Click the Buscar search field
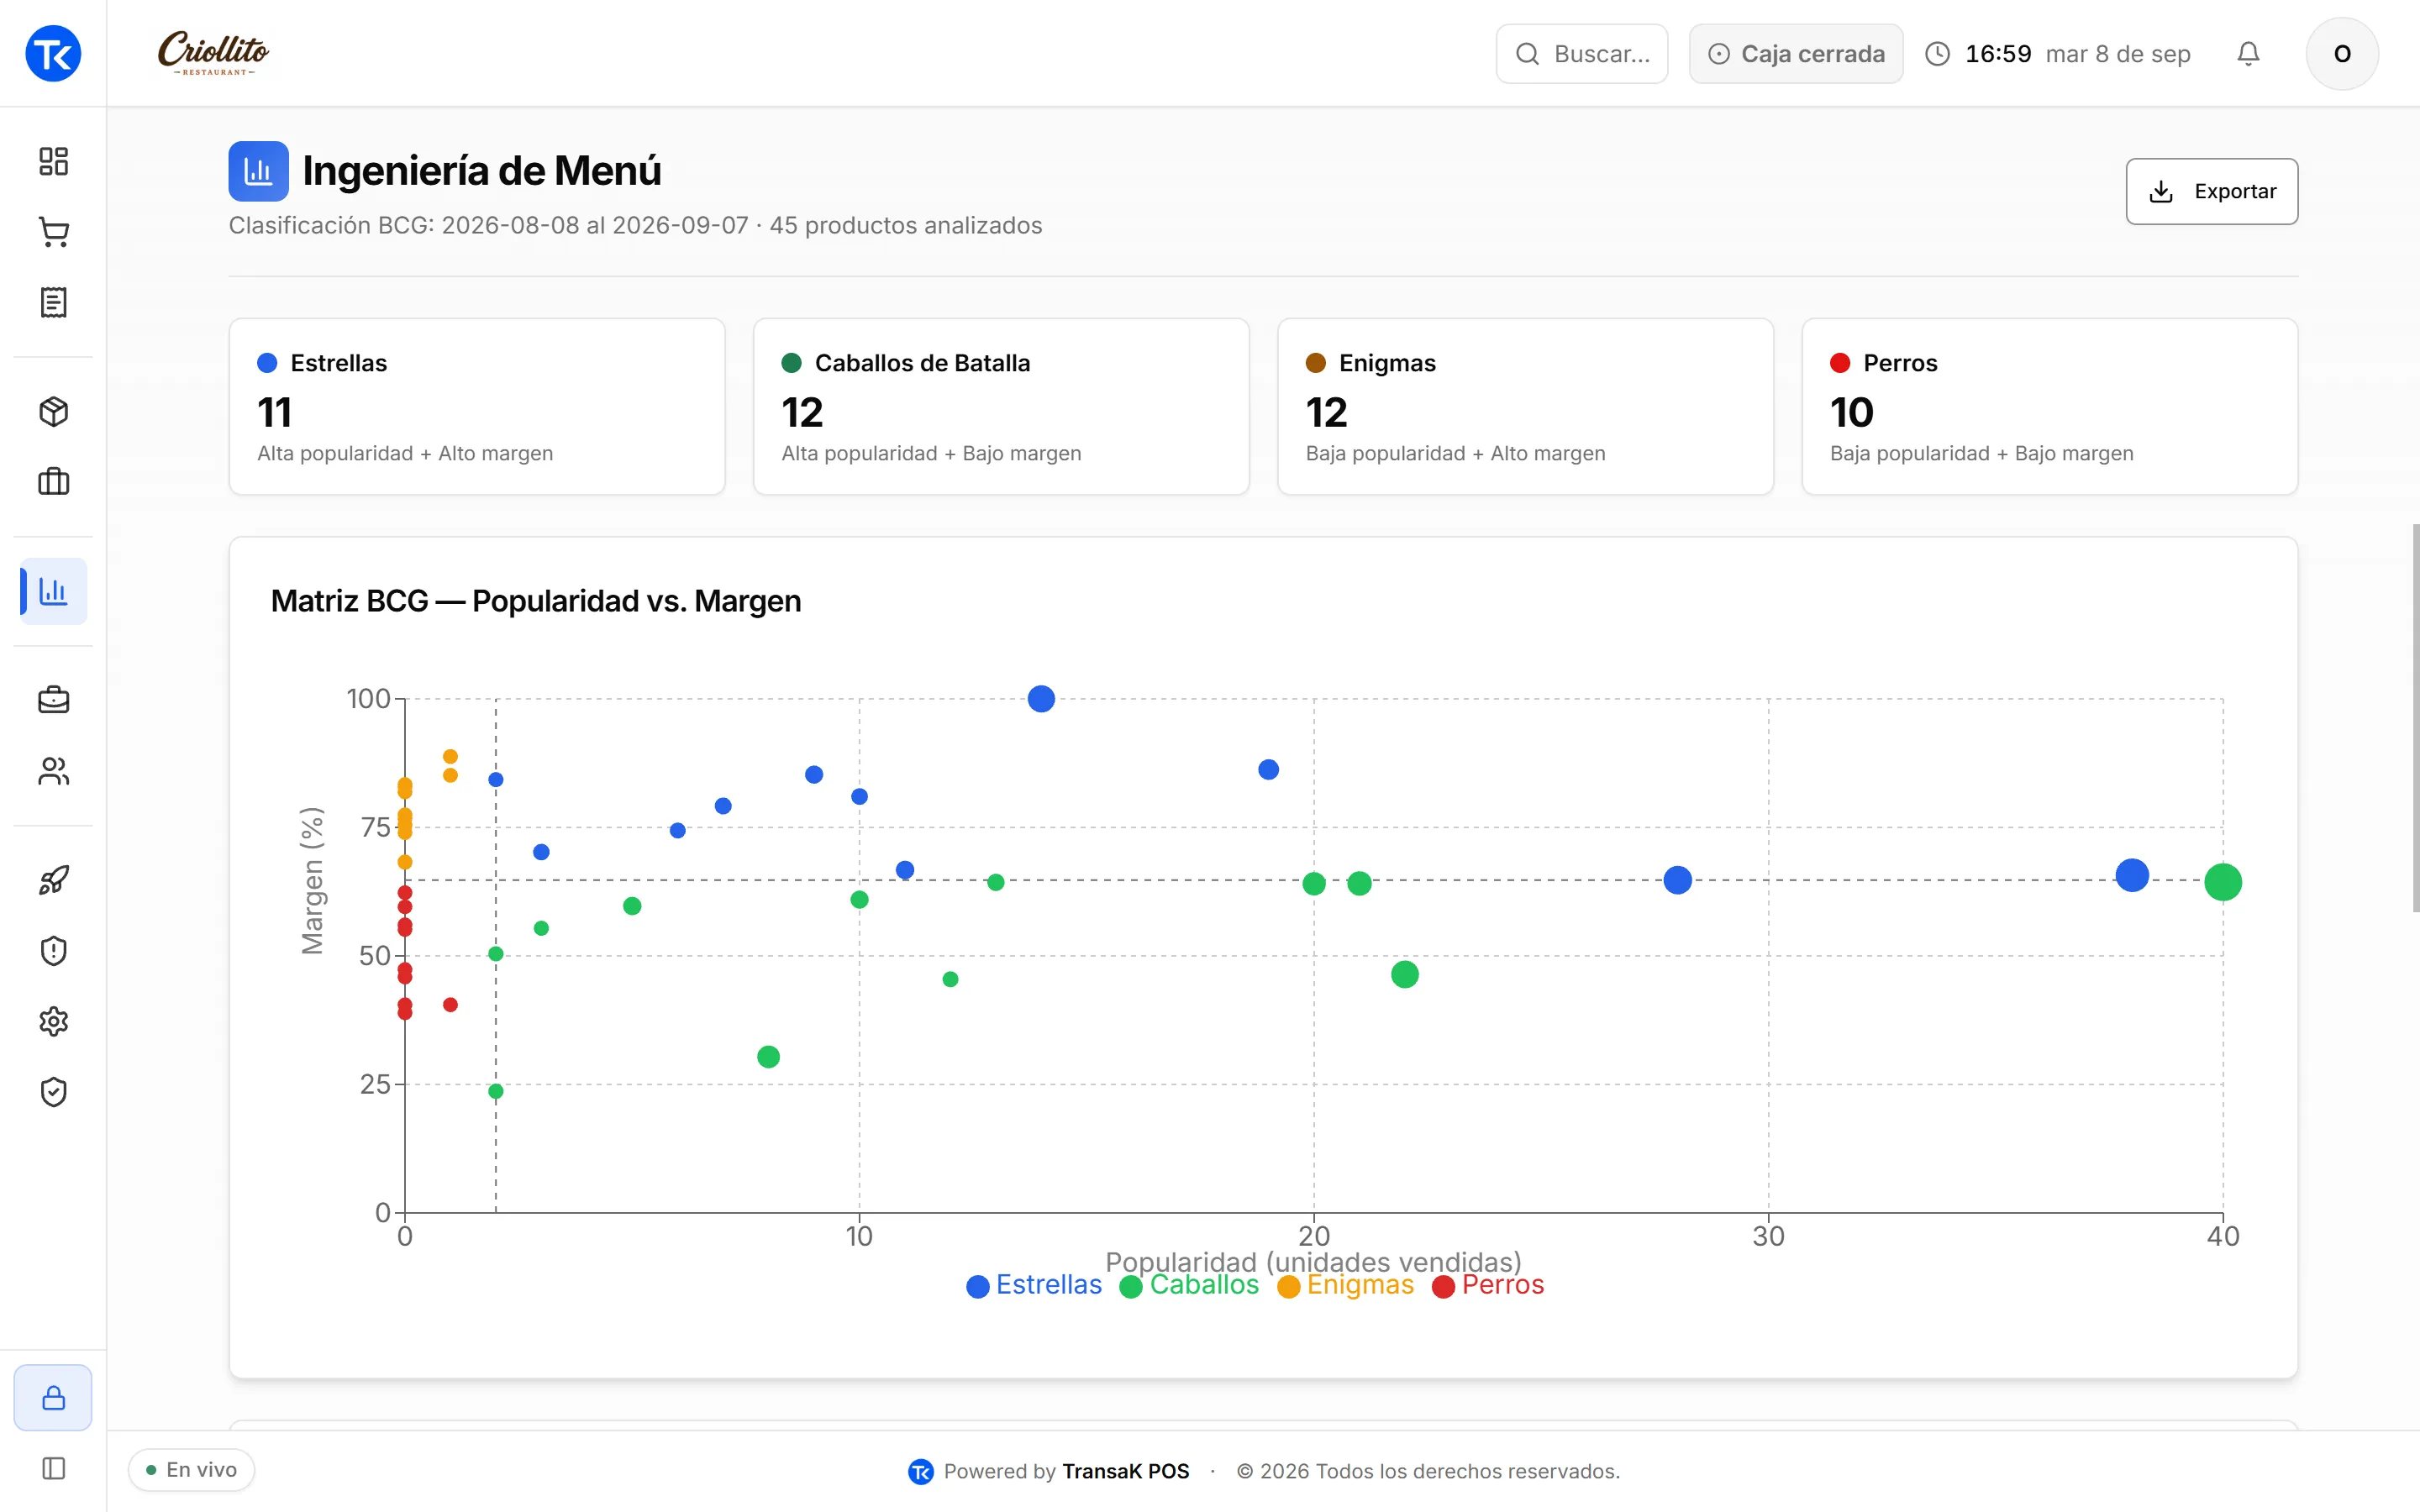Screen dimensions: 2420x1512 [1582, 53]
